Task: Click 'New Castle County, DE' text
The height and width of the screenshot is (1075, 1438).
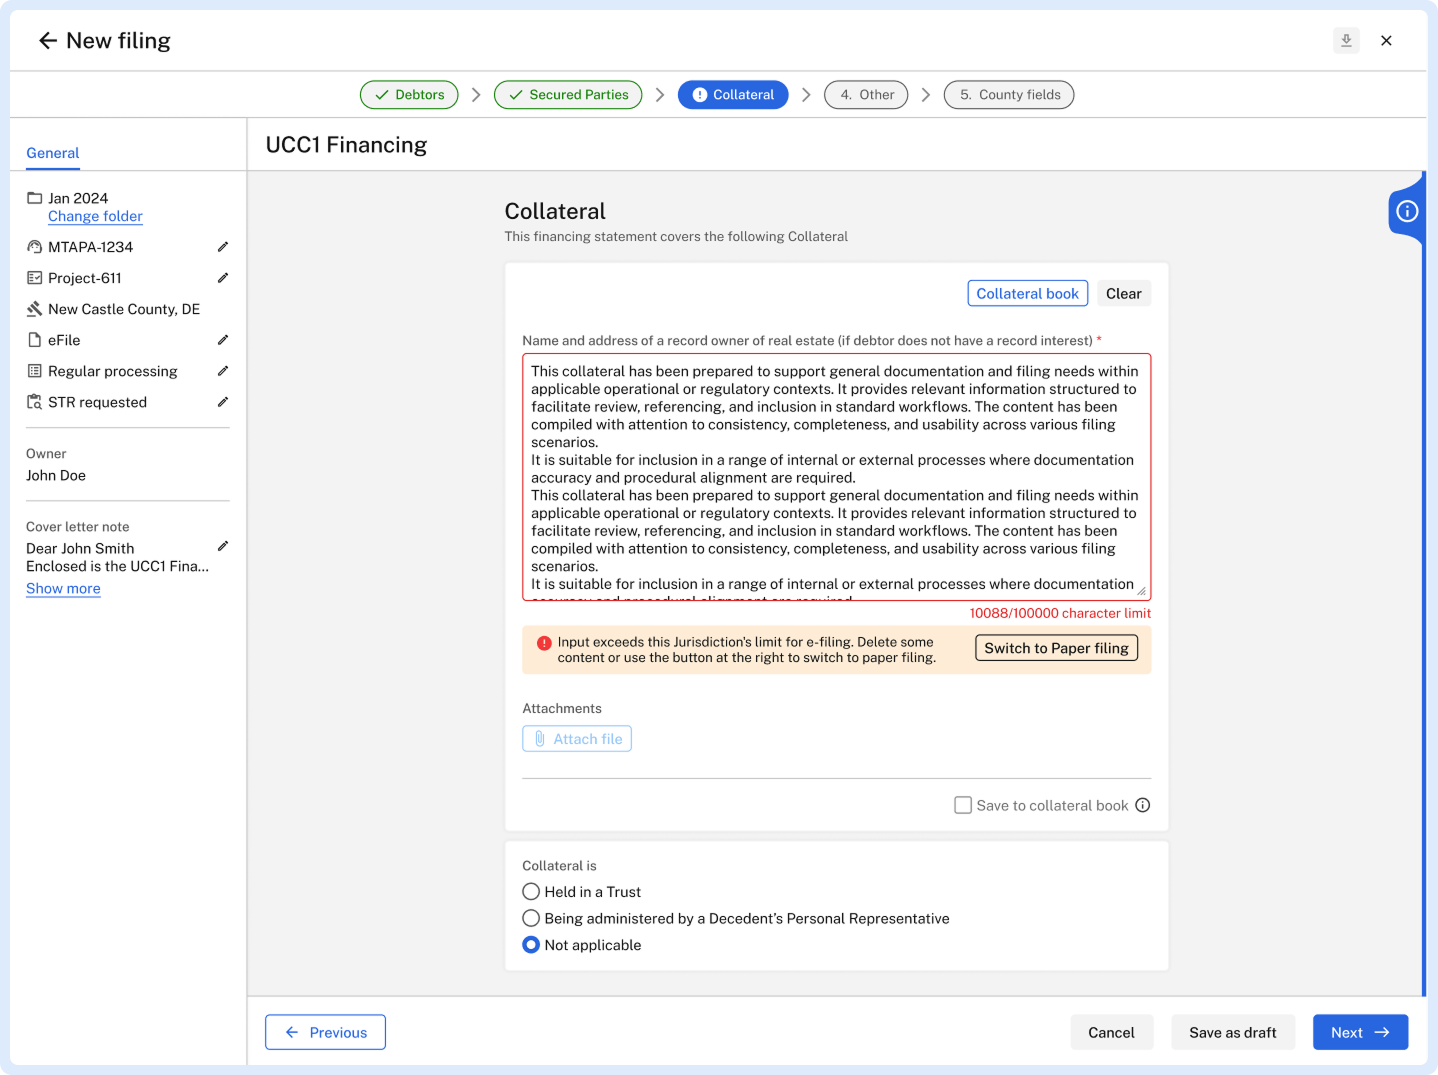Action: click(x=124, y=309)
